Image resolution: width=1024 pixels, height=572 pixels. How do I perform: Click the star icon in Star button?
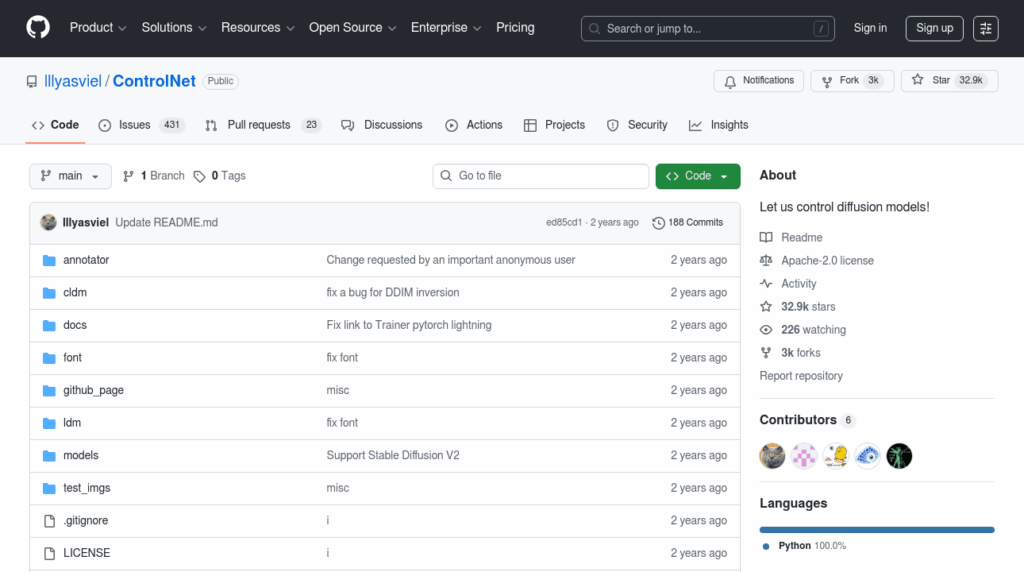[918, 80]
